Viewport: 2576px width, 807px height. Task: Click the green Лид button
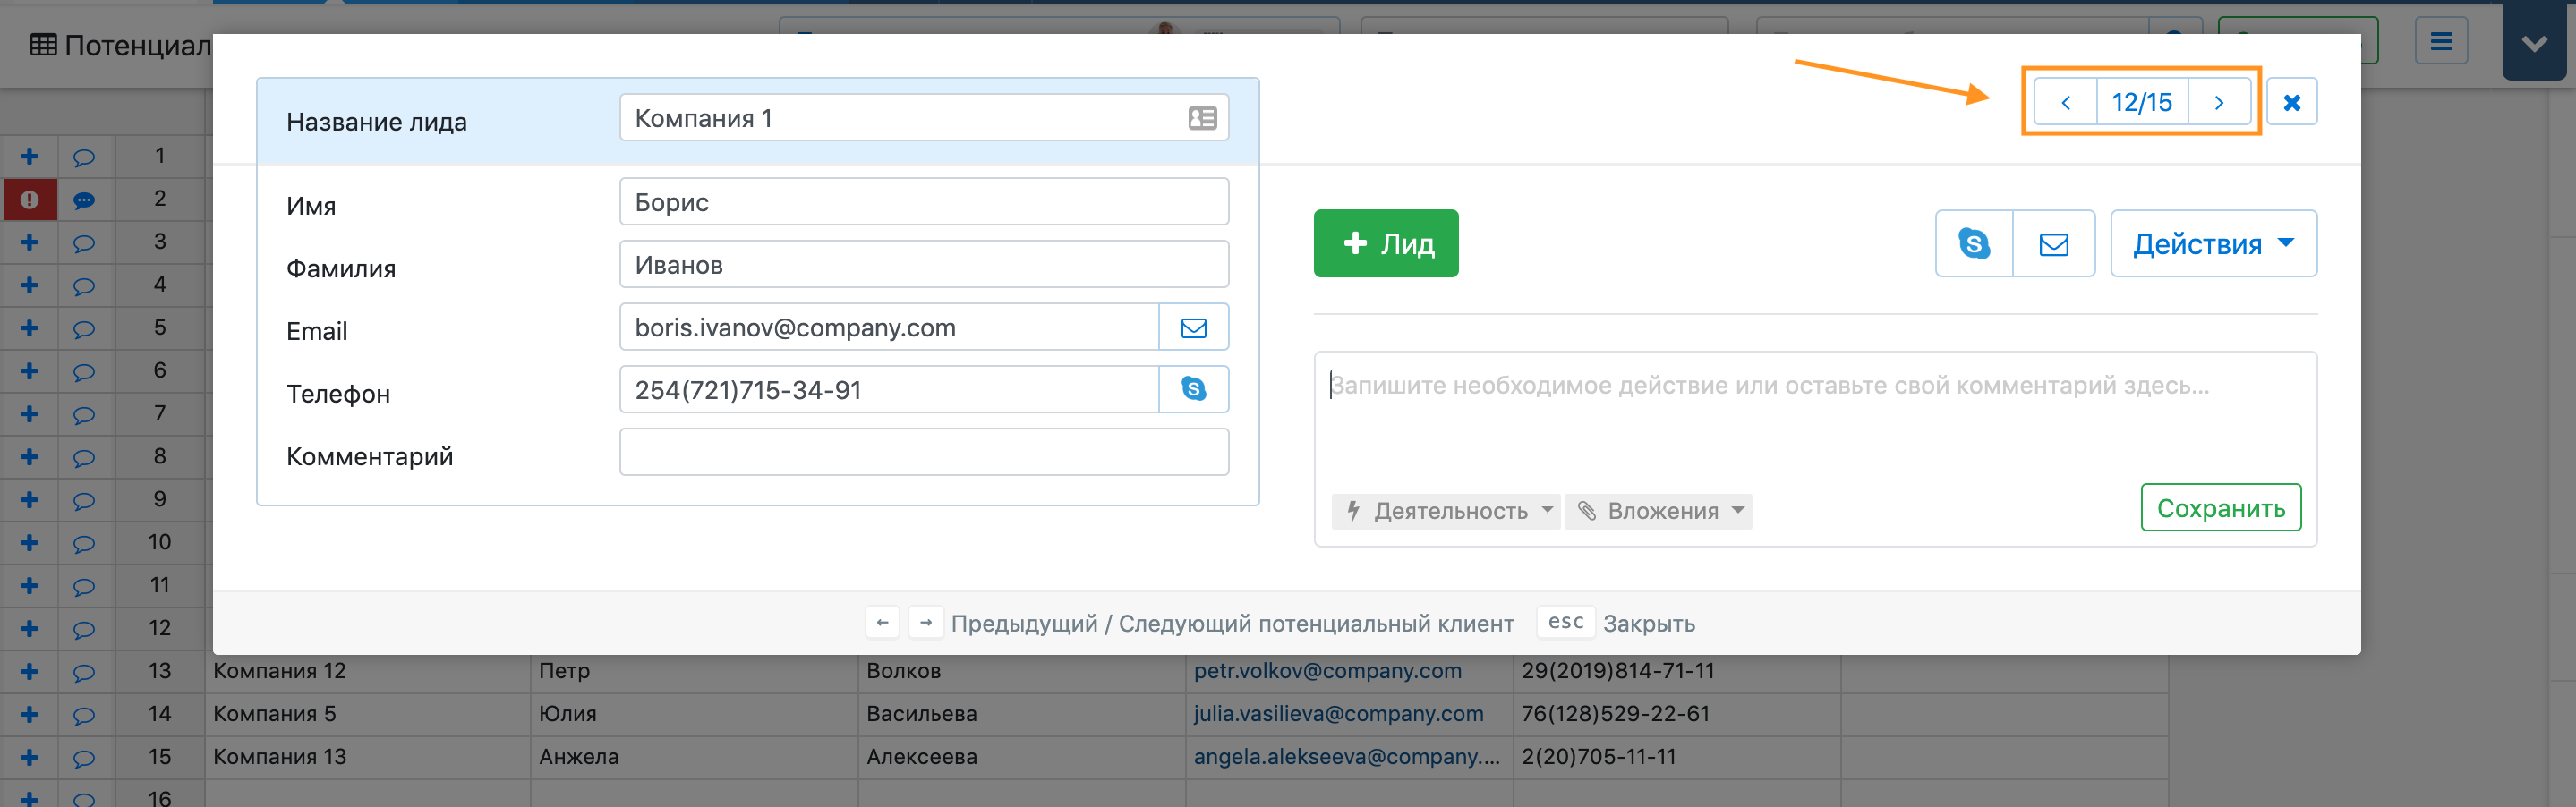(1385, 243)
